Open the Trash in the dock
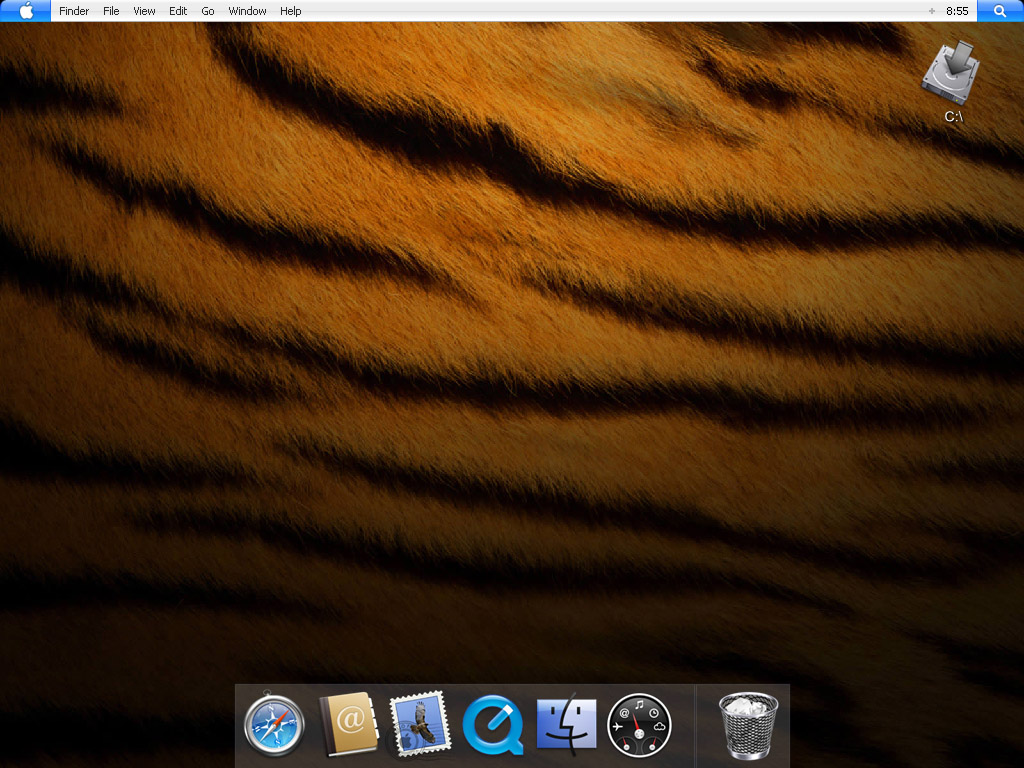 coord(748,726)
